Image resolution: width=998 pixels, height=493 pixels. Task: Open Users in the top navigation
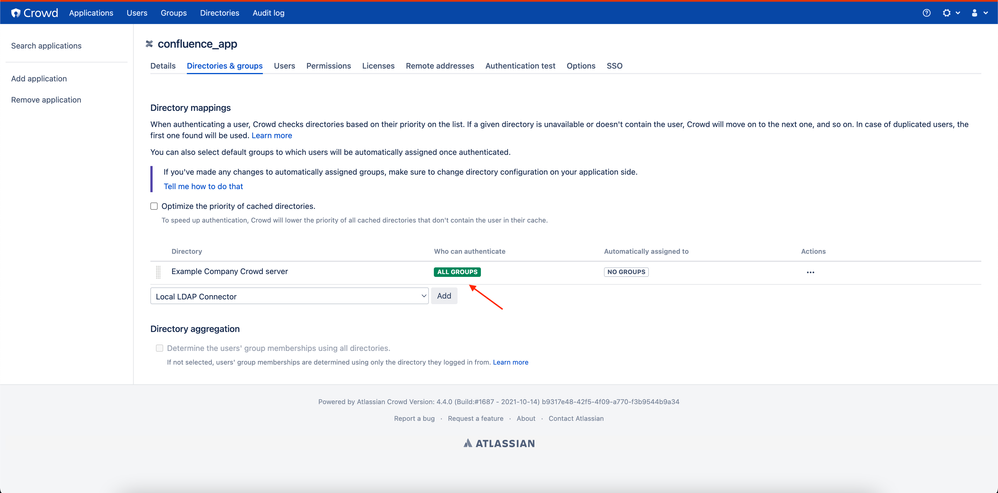tap(137, 13)
